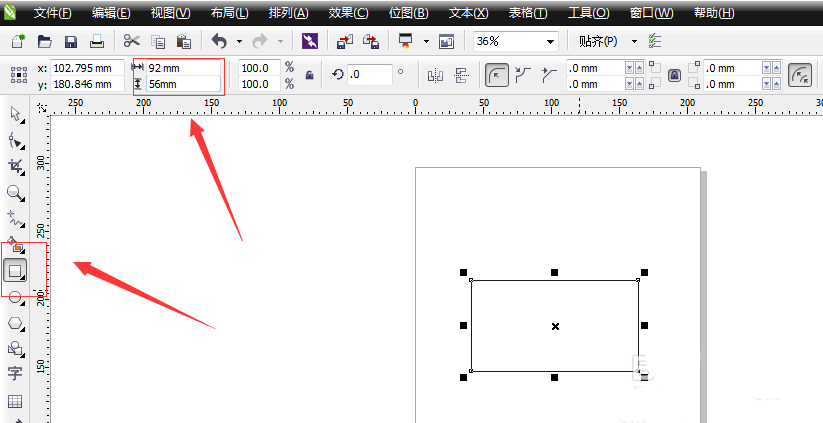823x423 pixels.
Task: Click the search content purple icon
Action: 310,41
